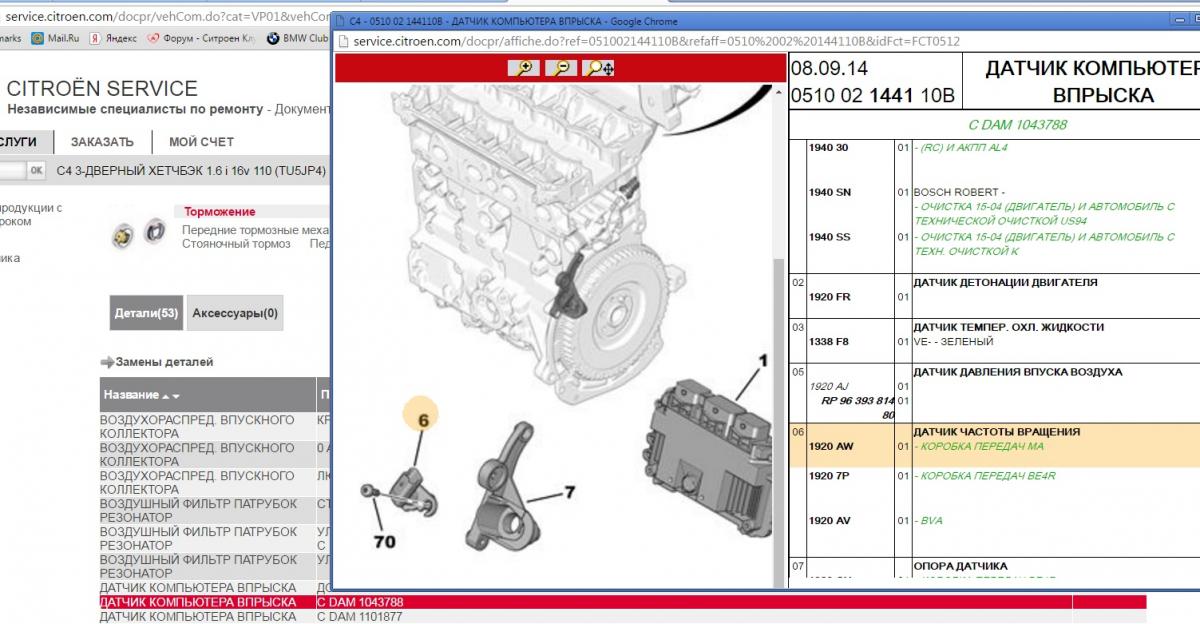1200x624 pixels.
Task: Click the magnifier with move arrows icon
Action: click(600, 68)
